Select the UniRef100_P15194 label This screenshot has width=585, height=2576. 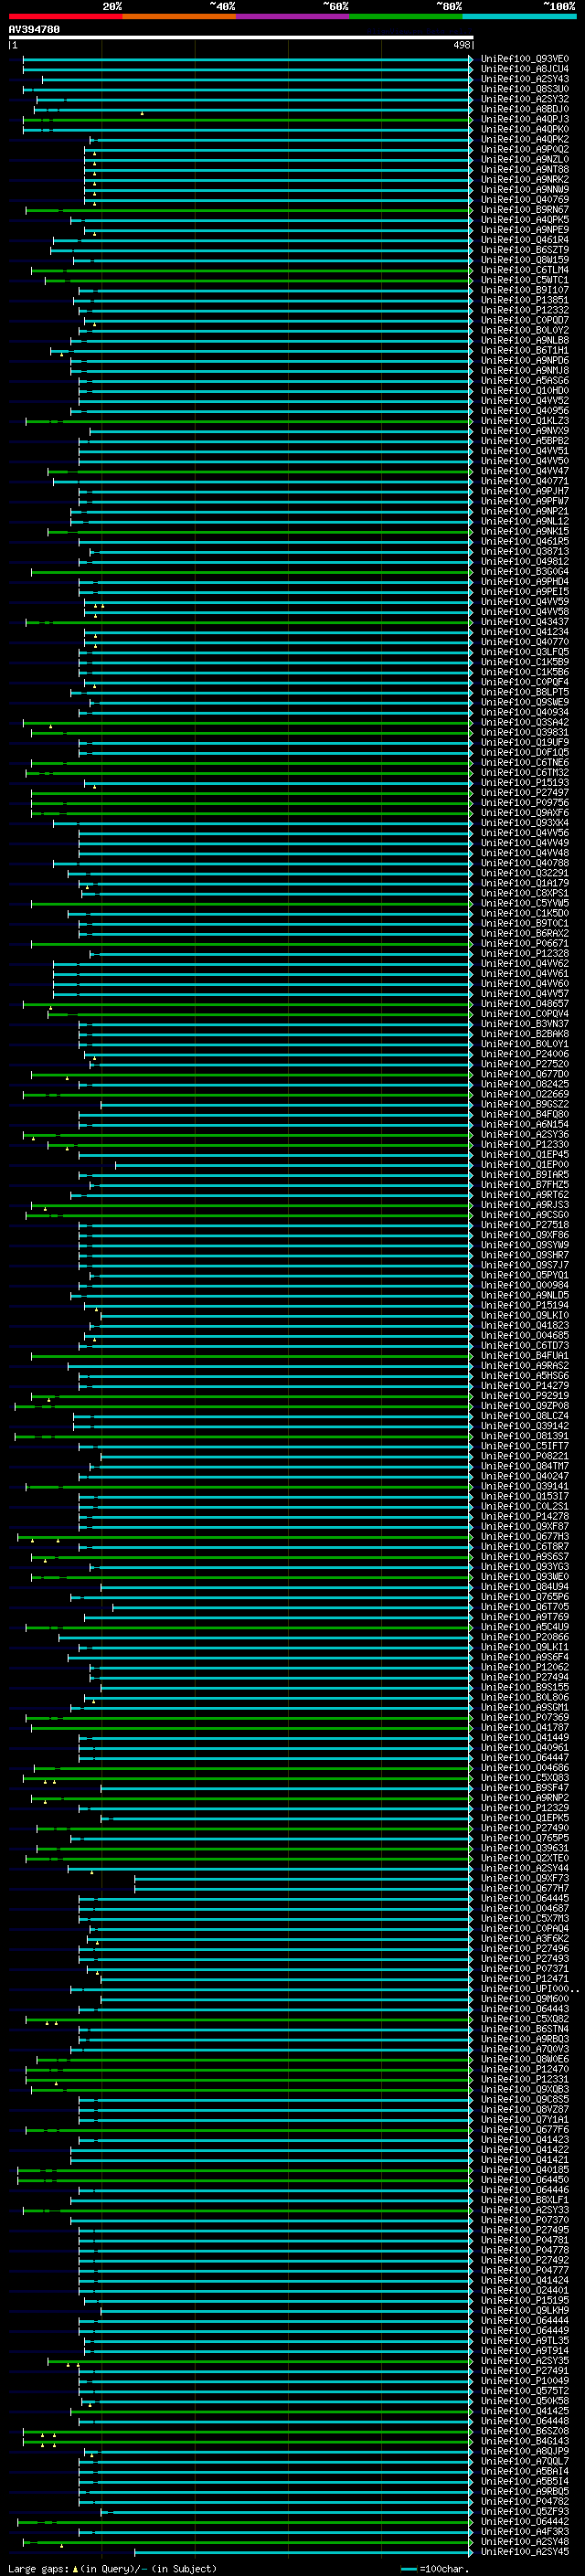click(525, 1305)
